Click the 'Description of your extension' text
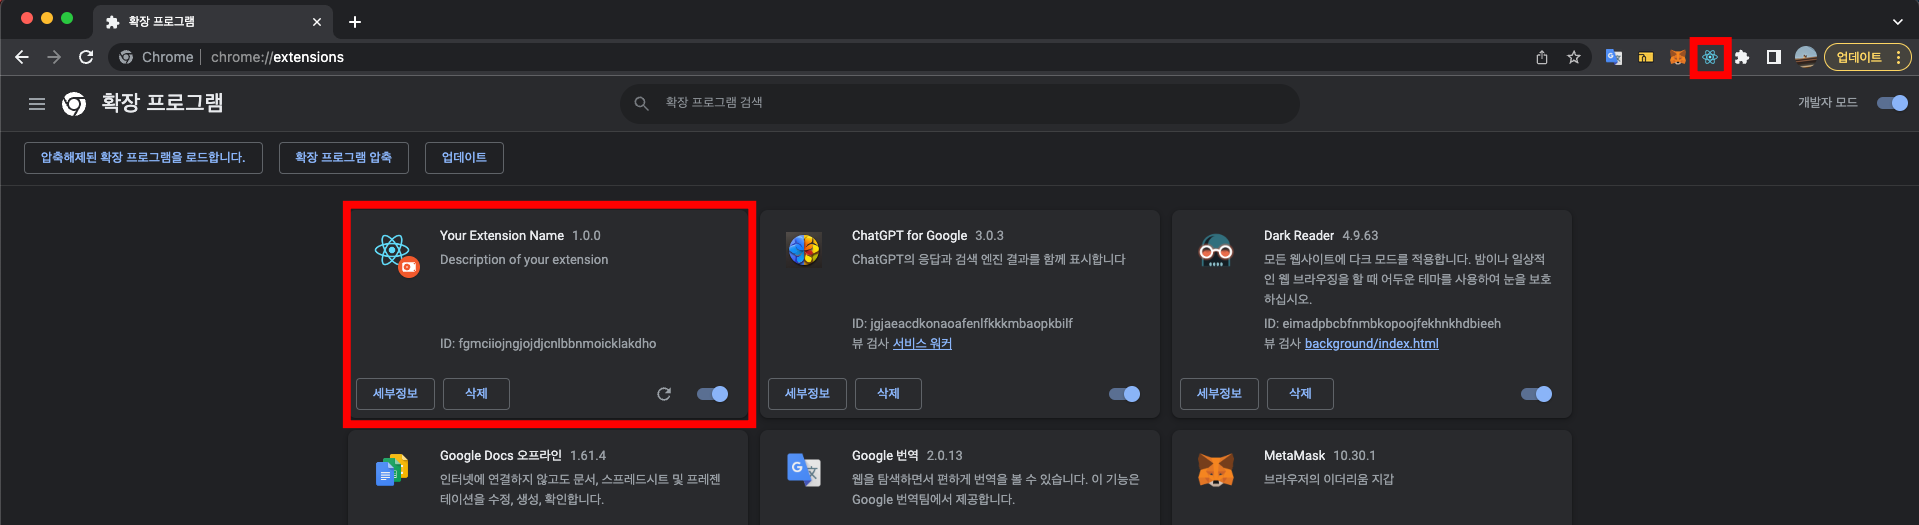The image size is (1919, 525). pos(524,260)
